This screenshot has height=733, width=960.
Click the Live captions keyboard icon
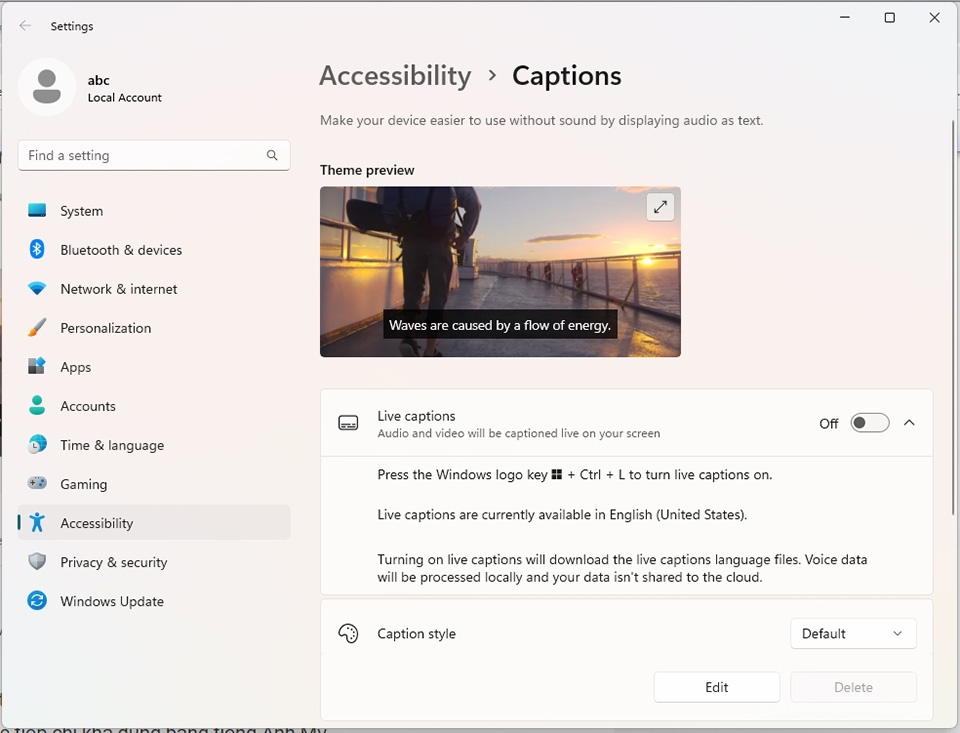pos(348,423)
